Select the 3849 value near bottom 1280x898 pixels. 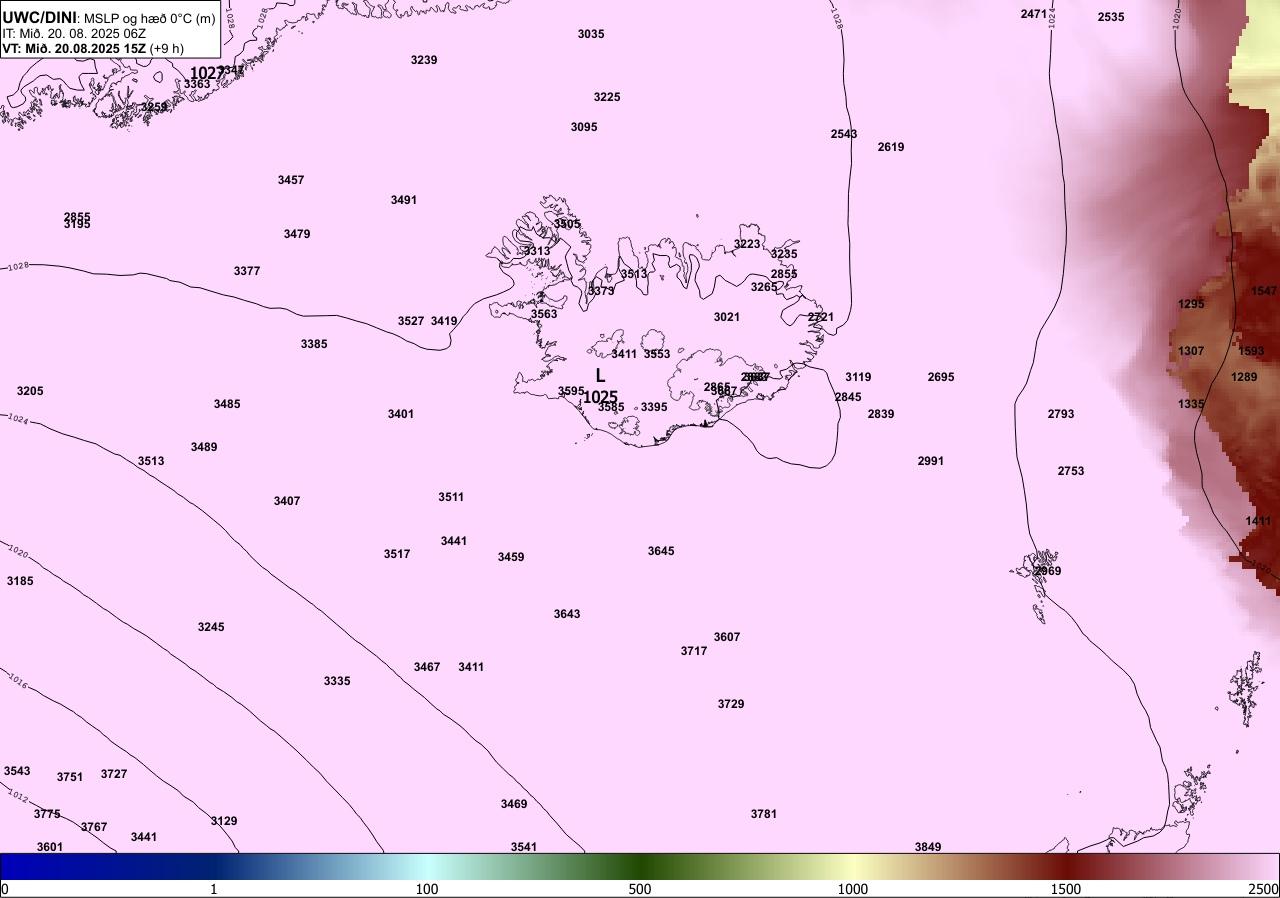click(x=928, y=847)
